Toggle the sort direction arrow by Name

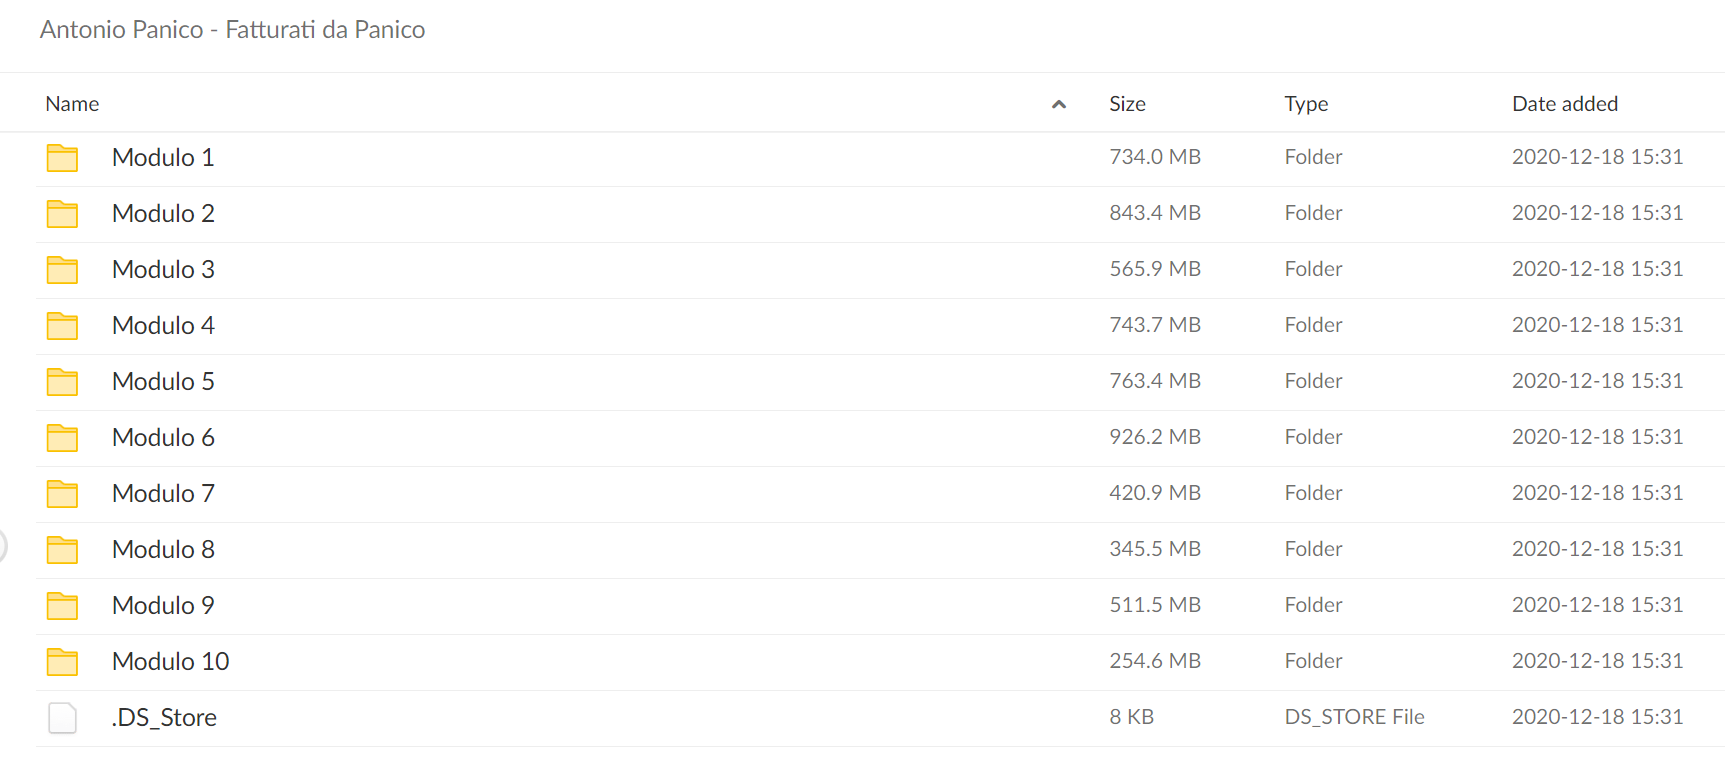[1059, 104]
